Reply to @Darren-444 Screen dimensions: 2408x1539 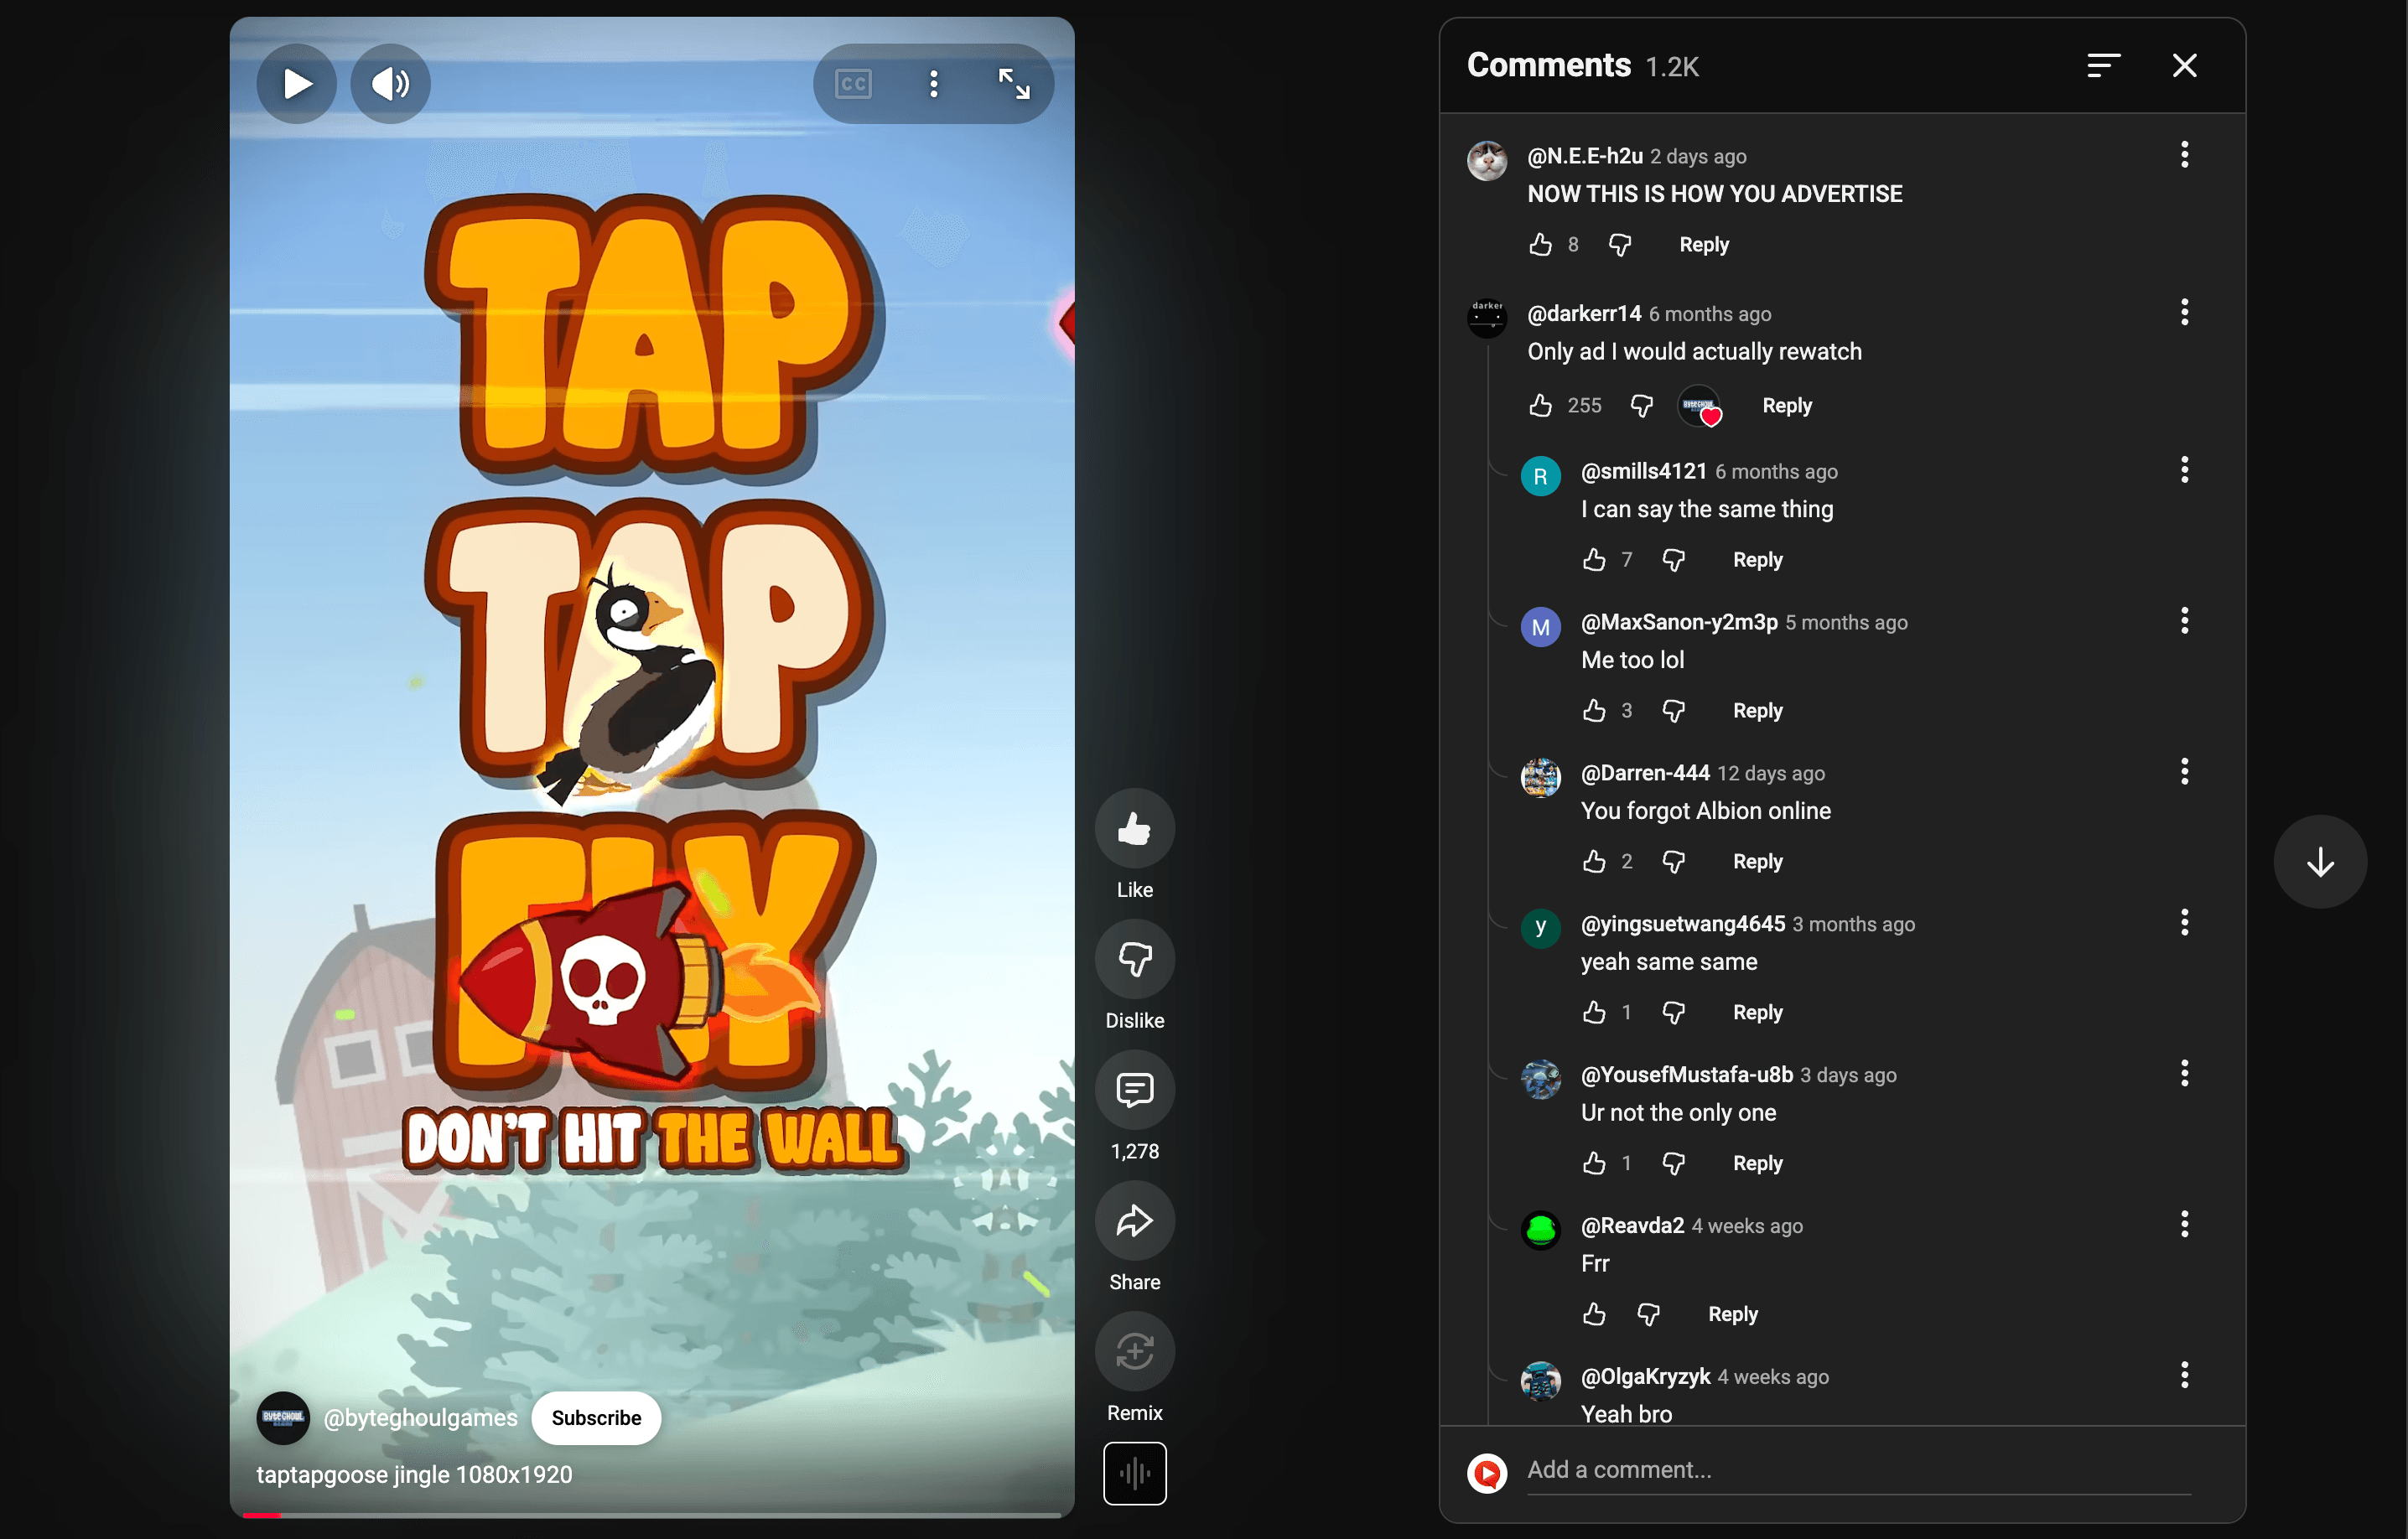point(1757,861)
